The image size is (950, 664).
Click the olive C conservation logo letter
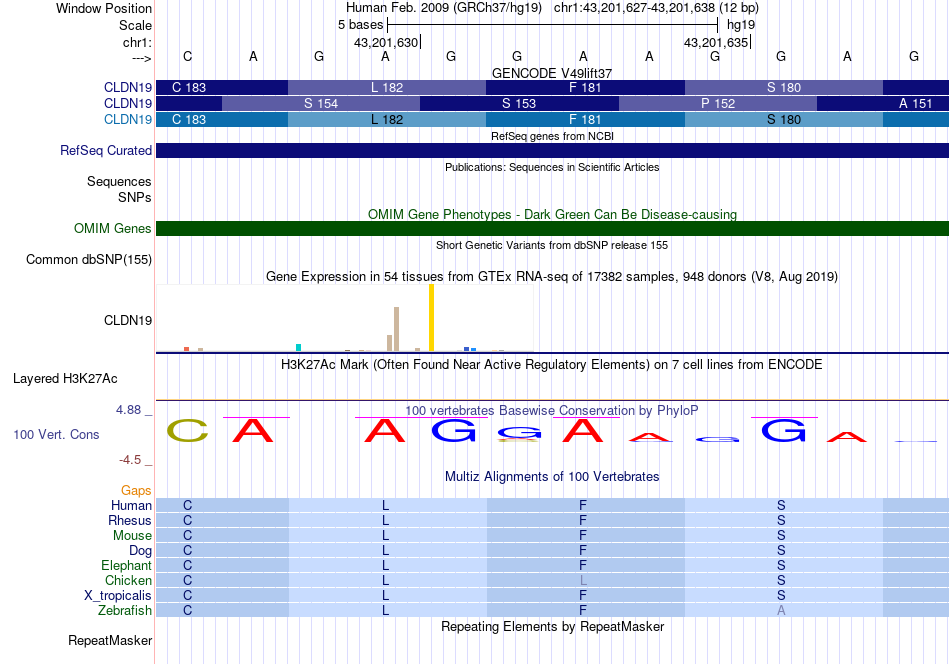(187, 431)
